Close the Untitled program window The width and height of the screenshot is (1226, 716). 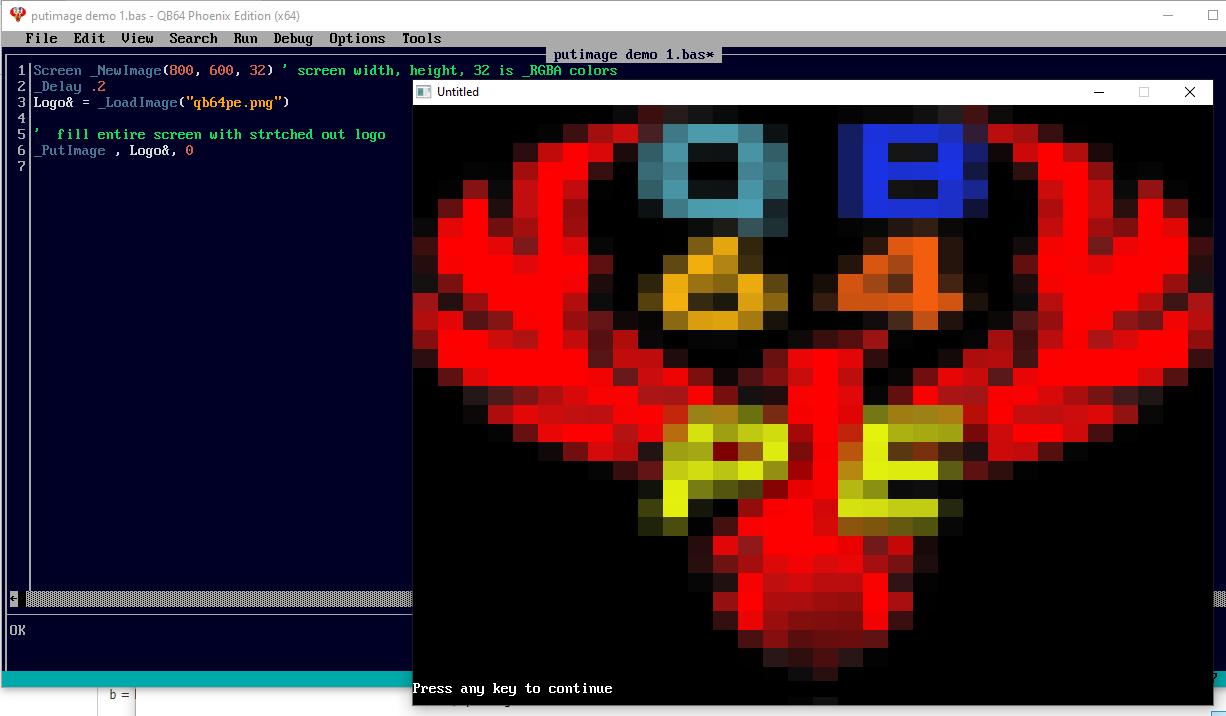coord(1190,92)
